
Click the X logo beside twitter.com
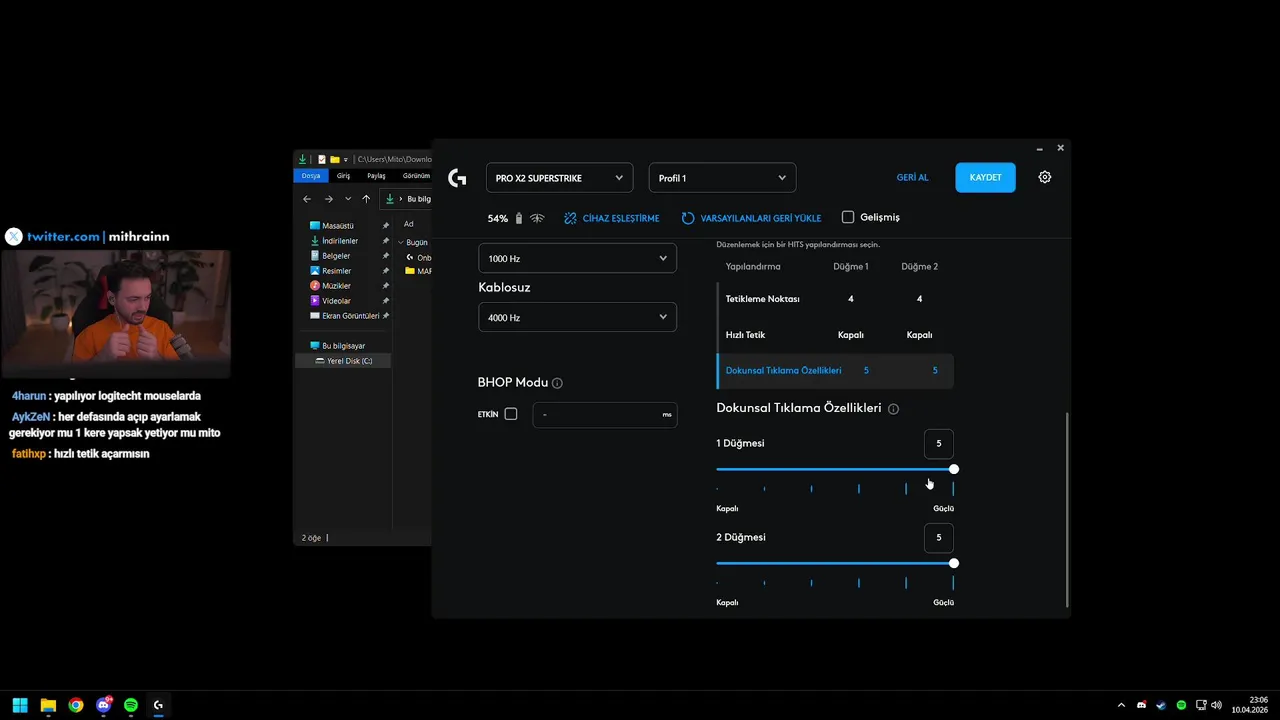pyautogui.click(x=14, y=237)
